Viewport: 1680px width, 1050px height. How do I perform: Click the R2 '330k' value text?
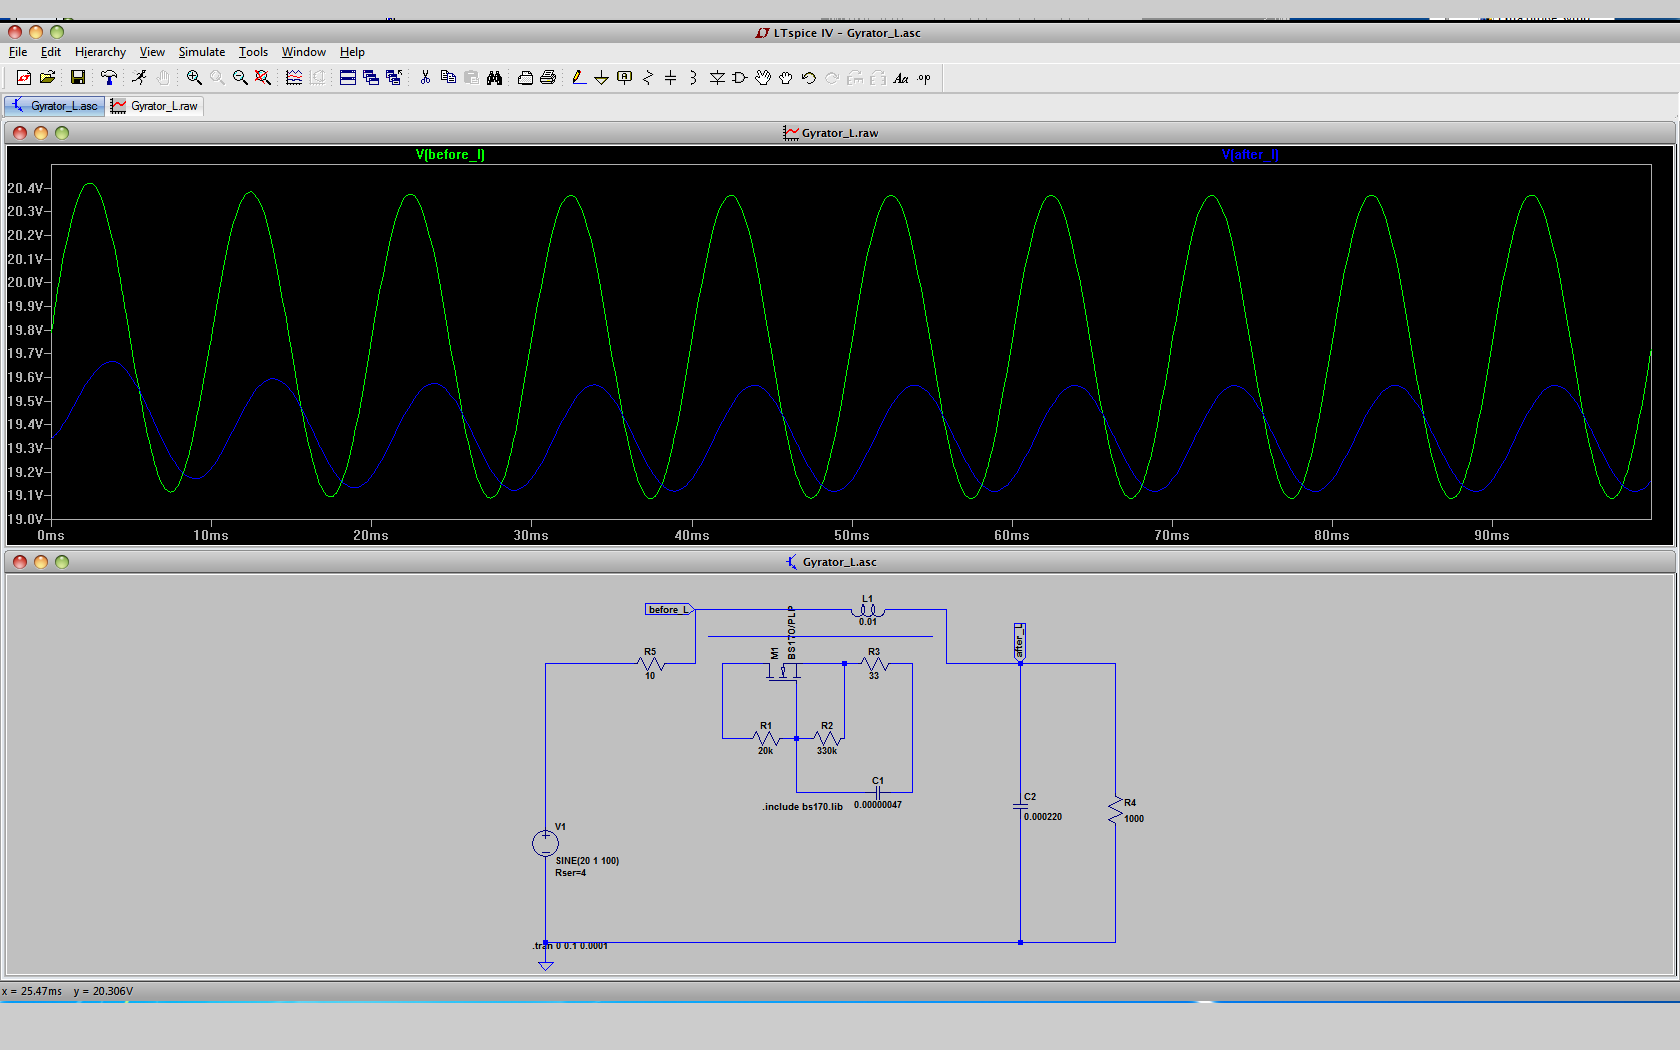(x=827, y=751)
